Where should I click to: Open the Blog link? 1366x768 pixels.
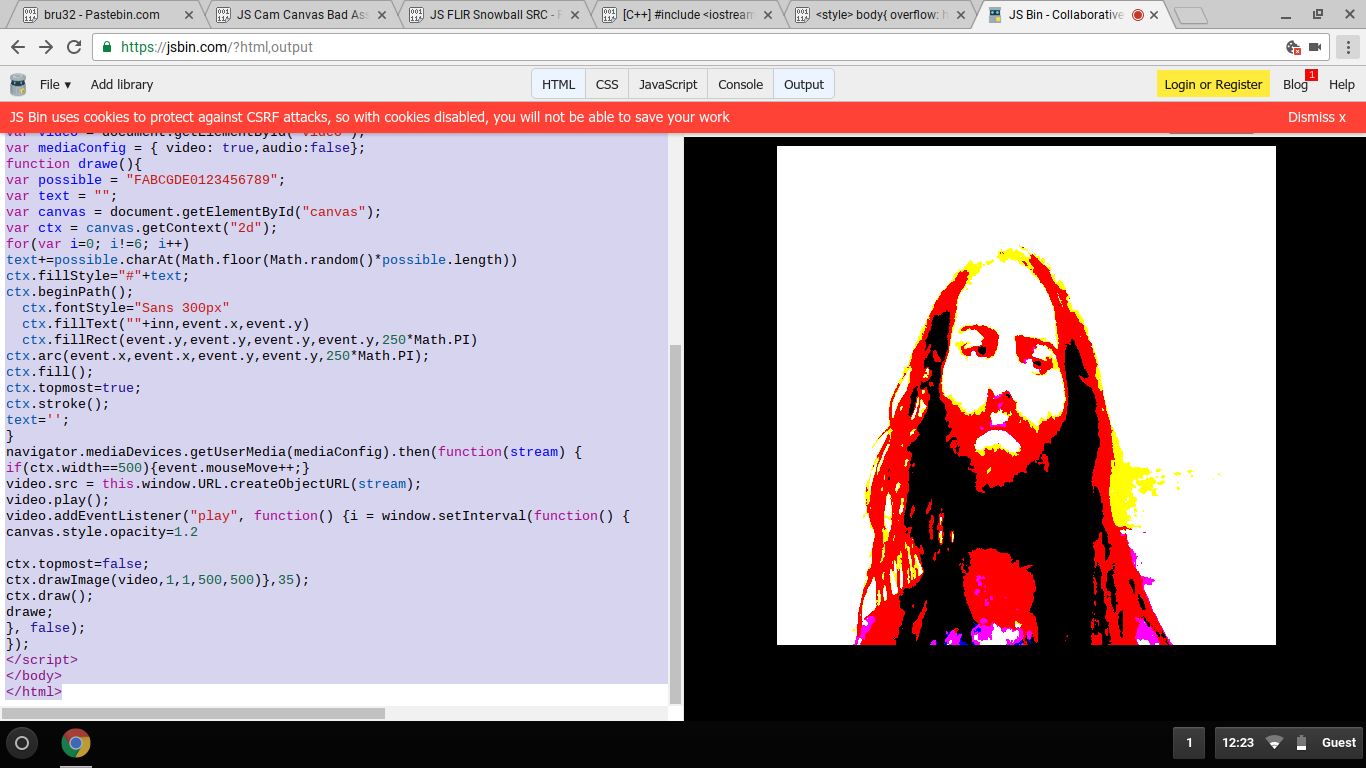coord(1295,84)
